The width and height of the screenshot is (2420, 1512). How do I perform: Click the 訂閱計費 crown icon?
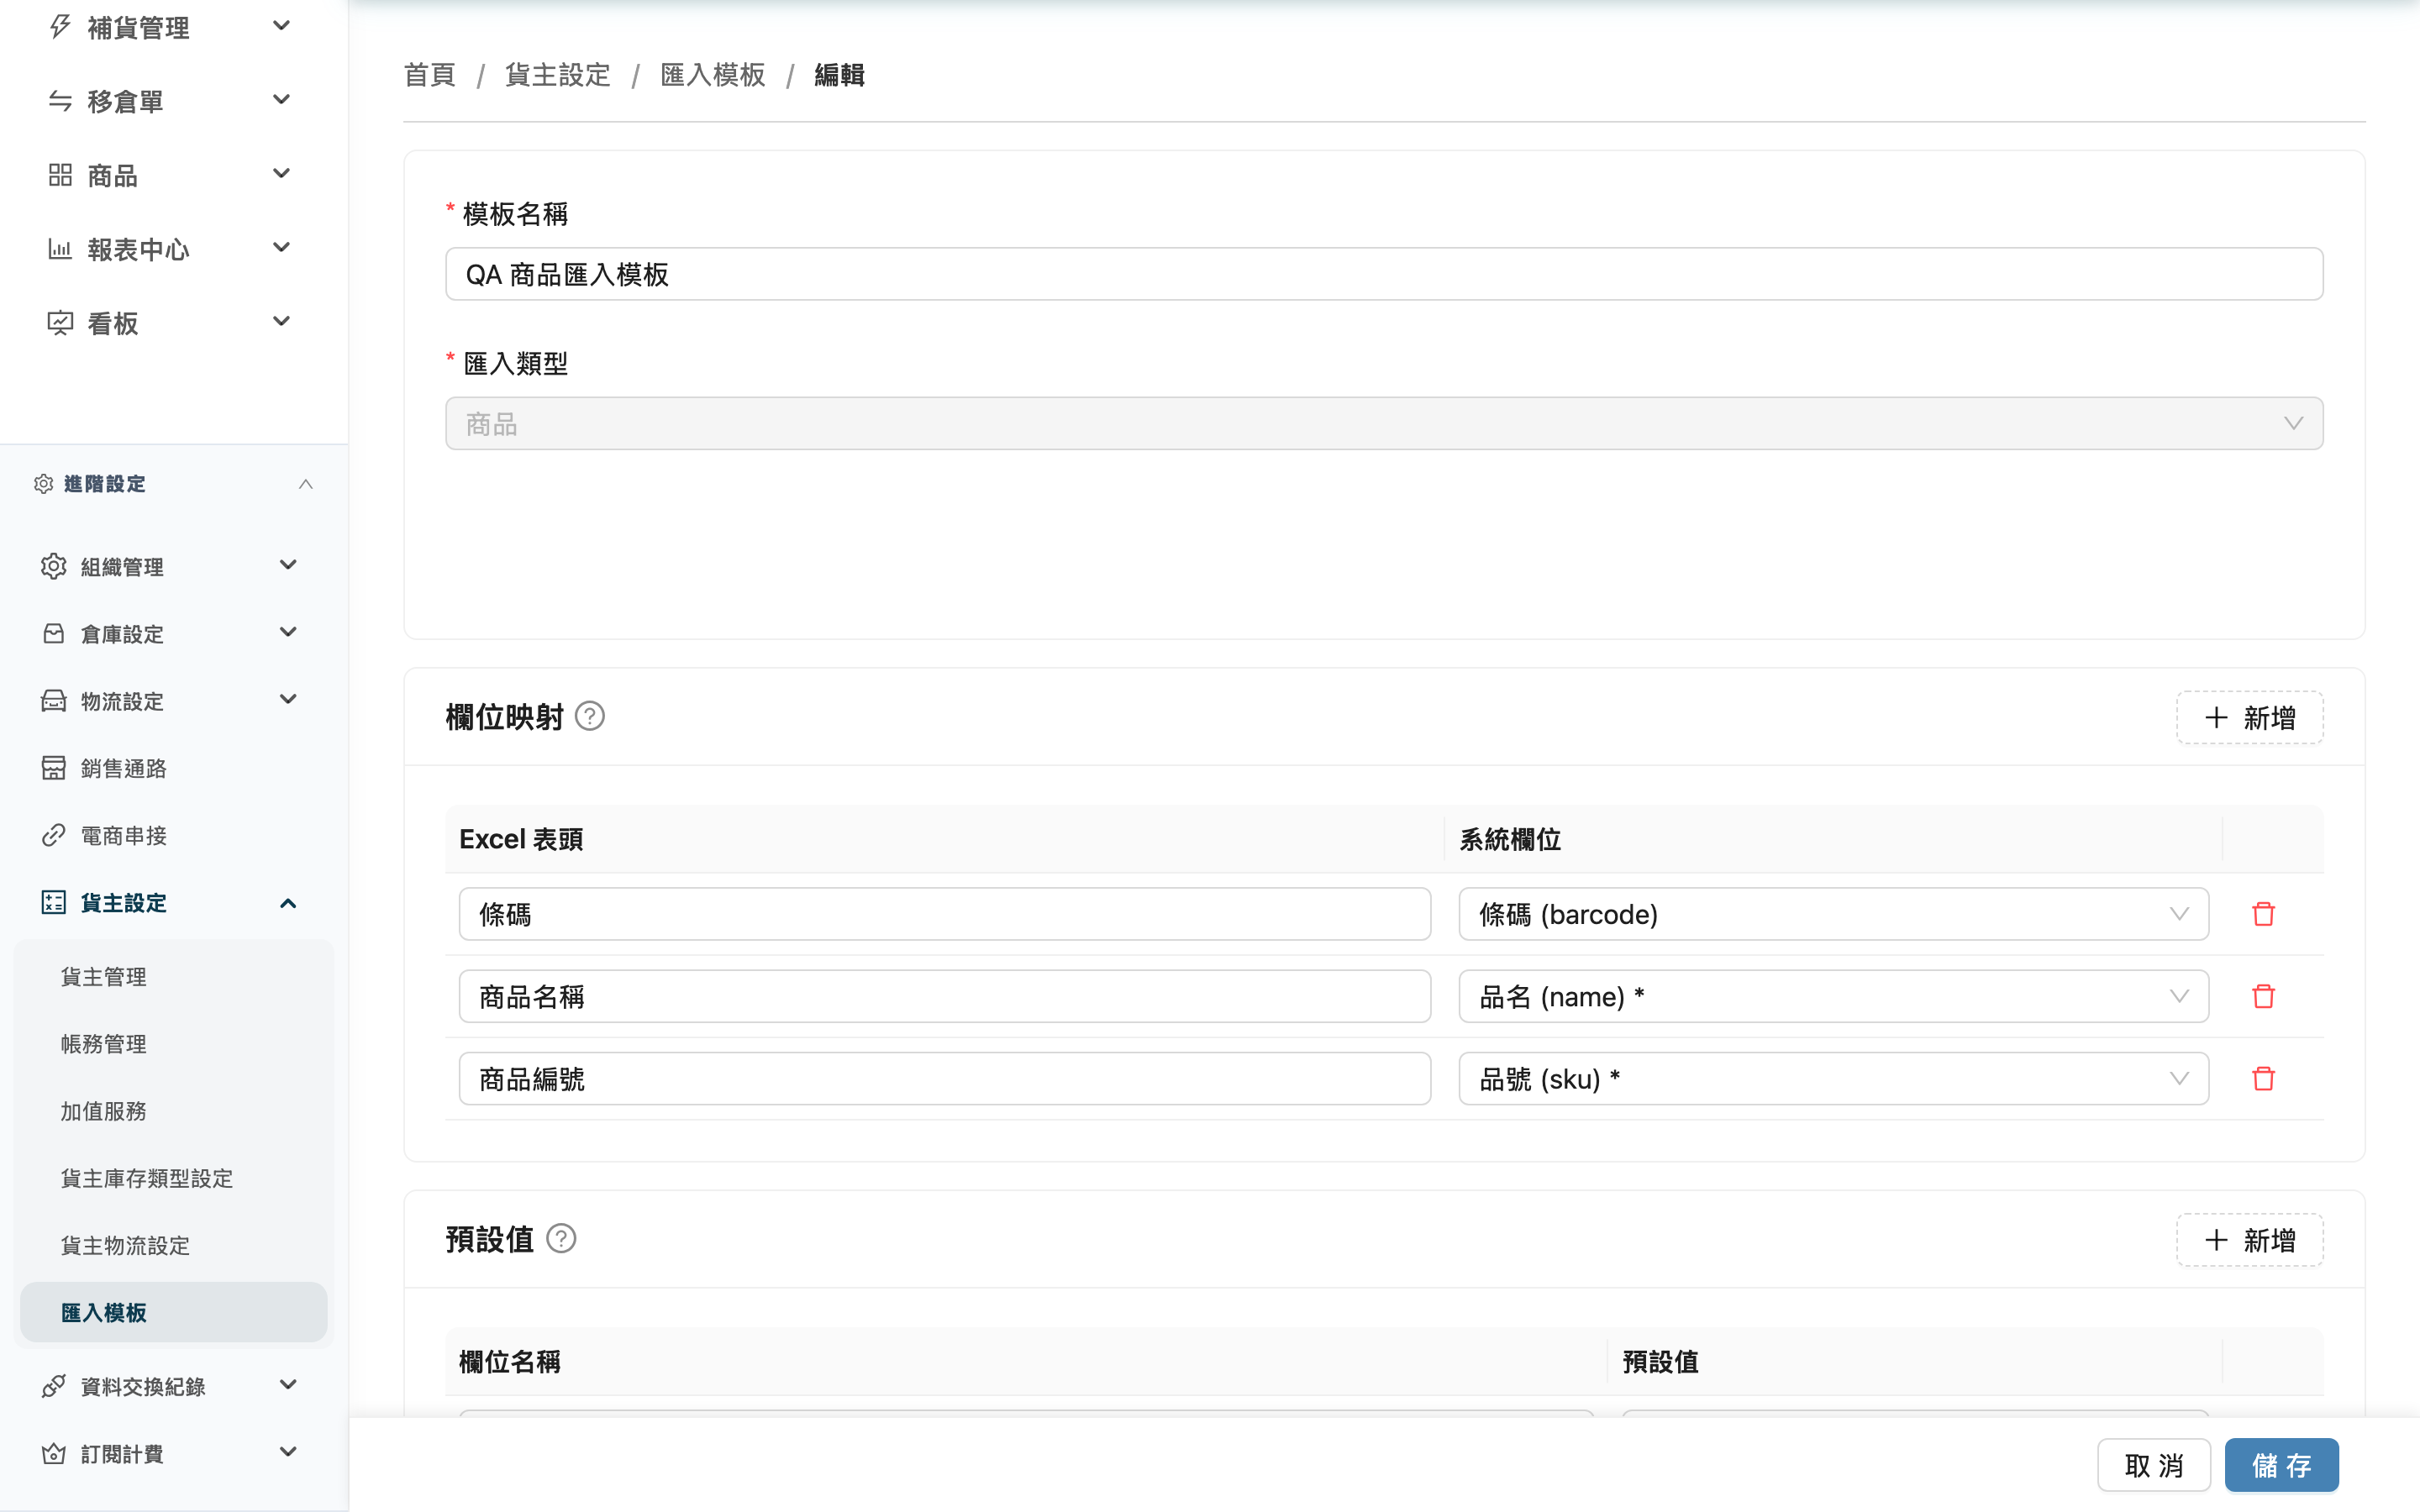(54, 1453)
